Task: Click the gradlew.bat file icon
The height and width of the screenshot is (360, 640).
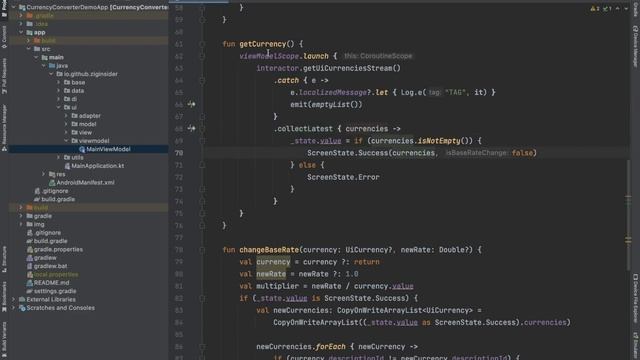Action: 29,266
